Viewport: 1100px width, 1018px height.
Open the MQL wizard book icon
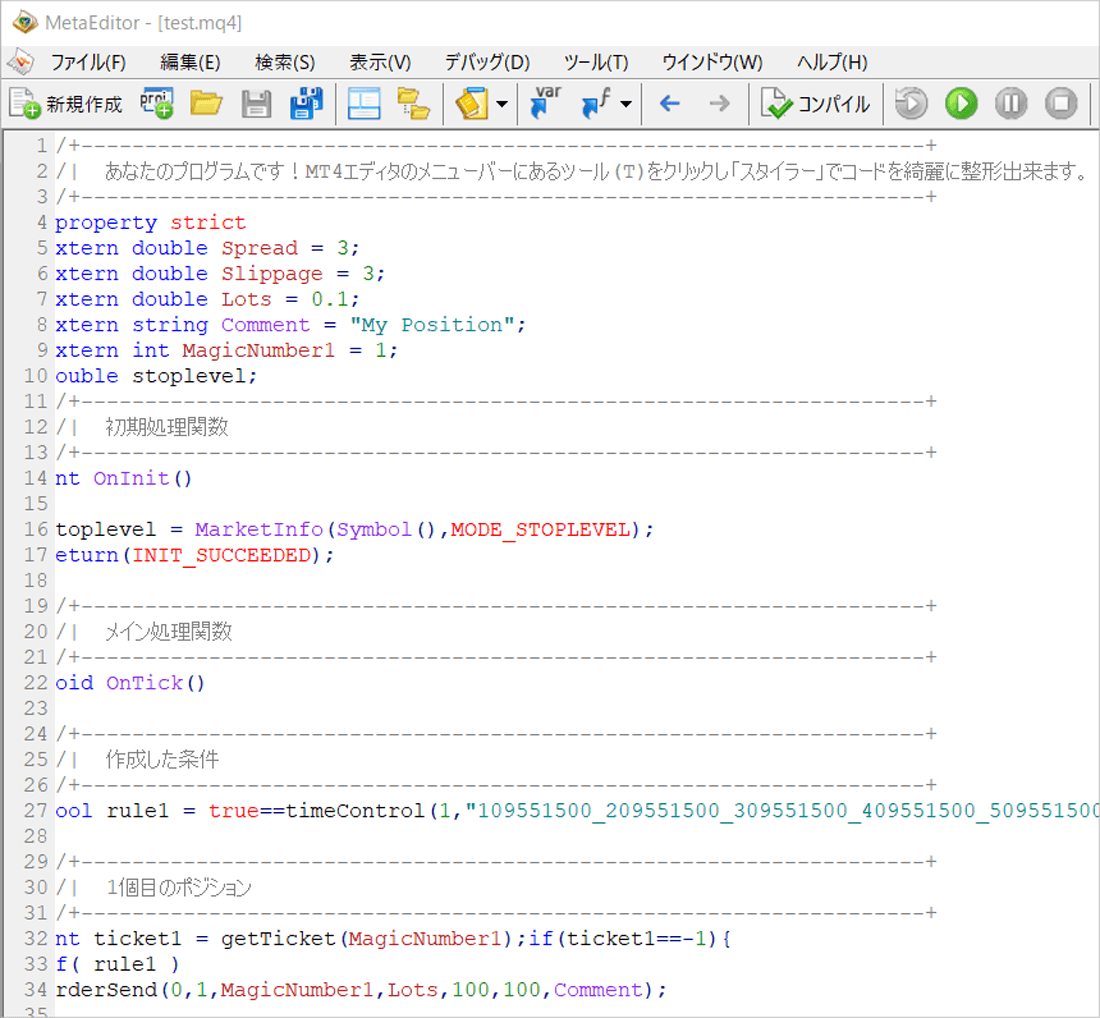pyautogui.click(x=472, y=104)
